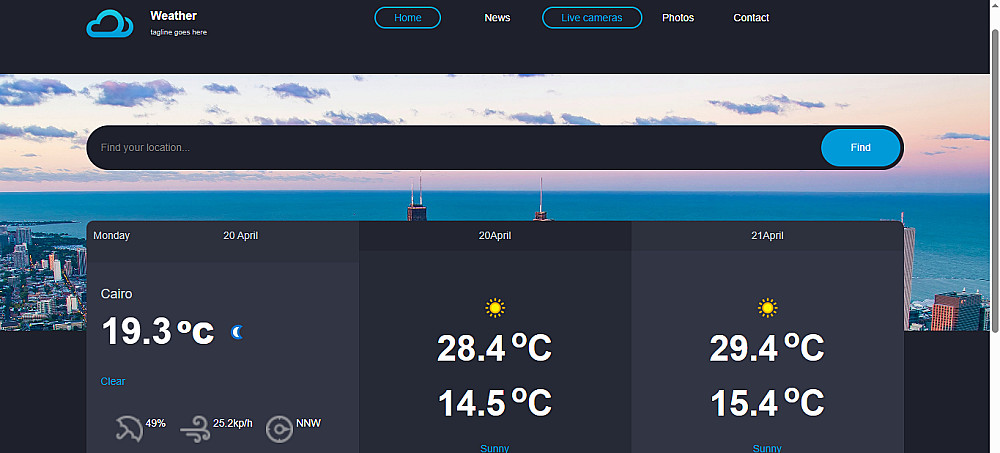The height and width of the screenshot is (453, 1000).
Task: Click Sunny label under 15.4°C
Action: 767,449
